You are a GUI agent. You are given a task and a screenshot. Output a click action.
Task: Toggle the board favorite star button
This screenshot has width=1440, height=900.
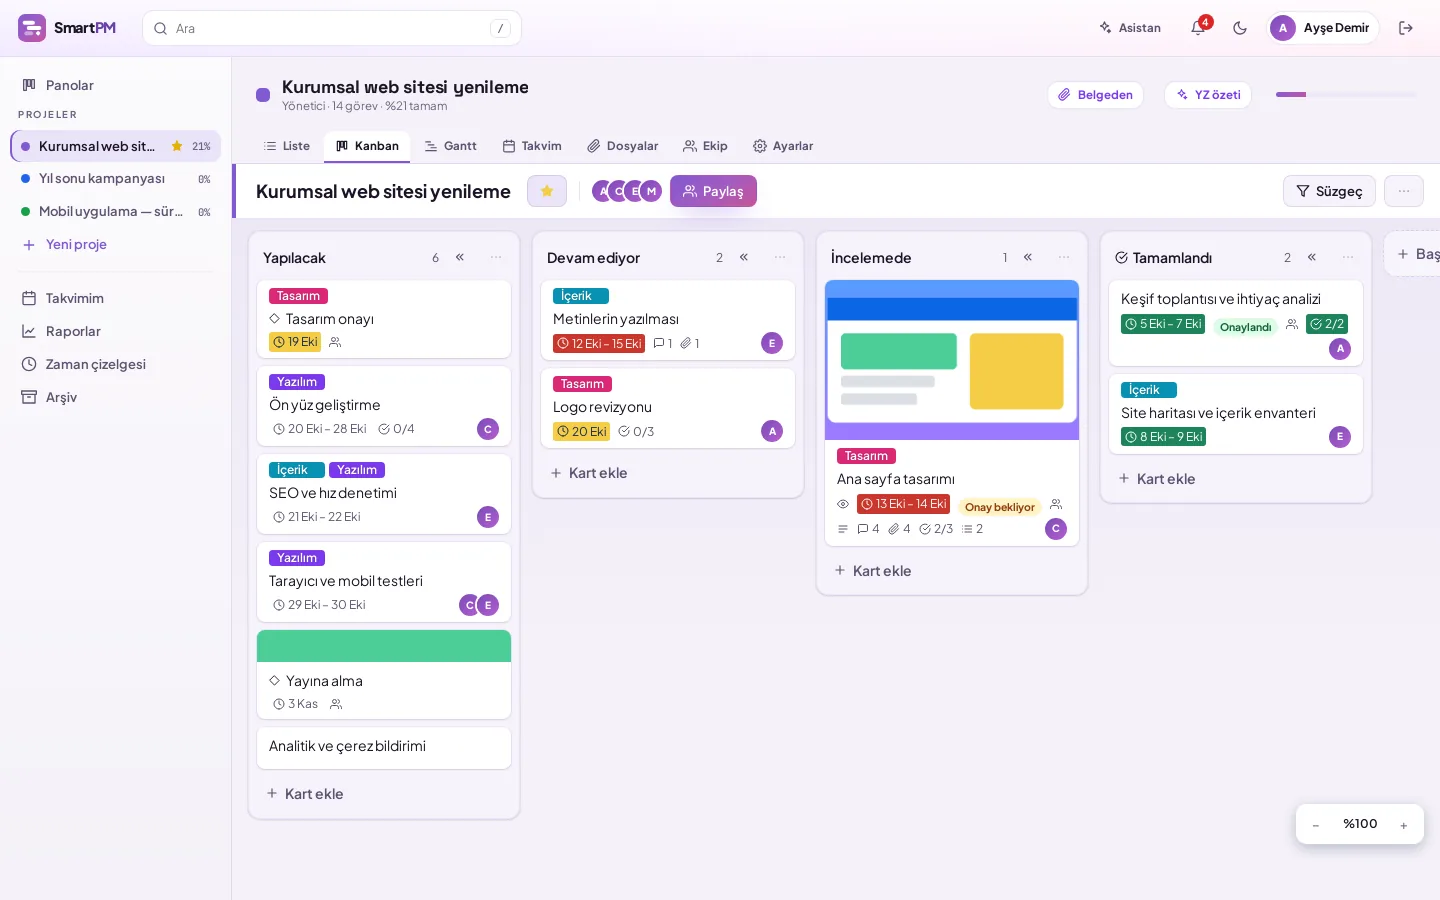pos(547,191)
